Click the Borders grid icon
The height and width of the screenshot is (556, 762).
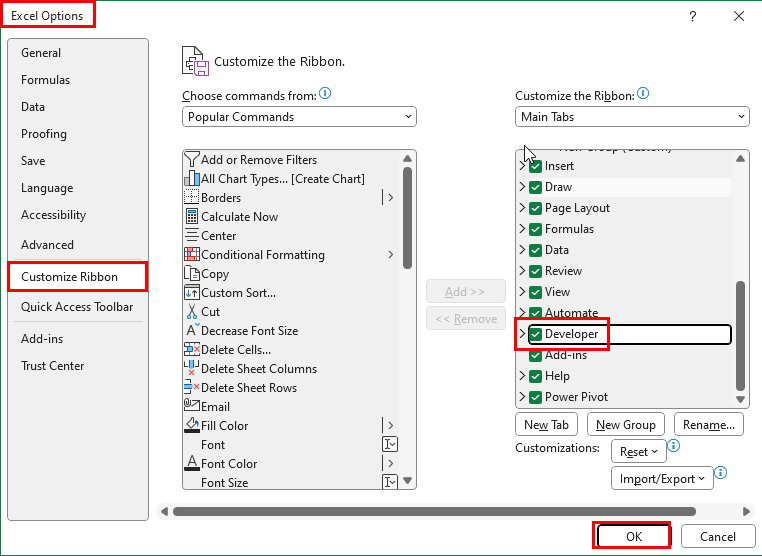point(192,197)
